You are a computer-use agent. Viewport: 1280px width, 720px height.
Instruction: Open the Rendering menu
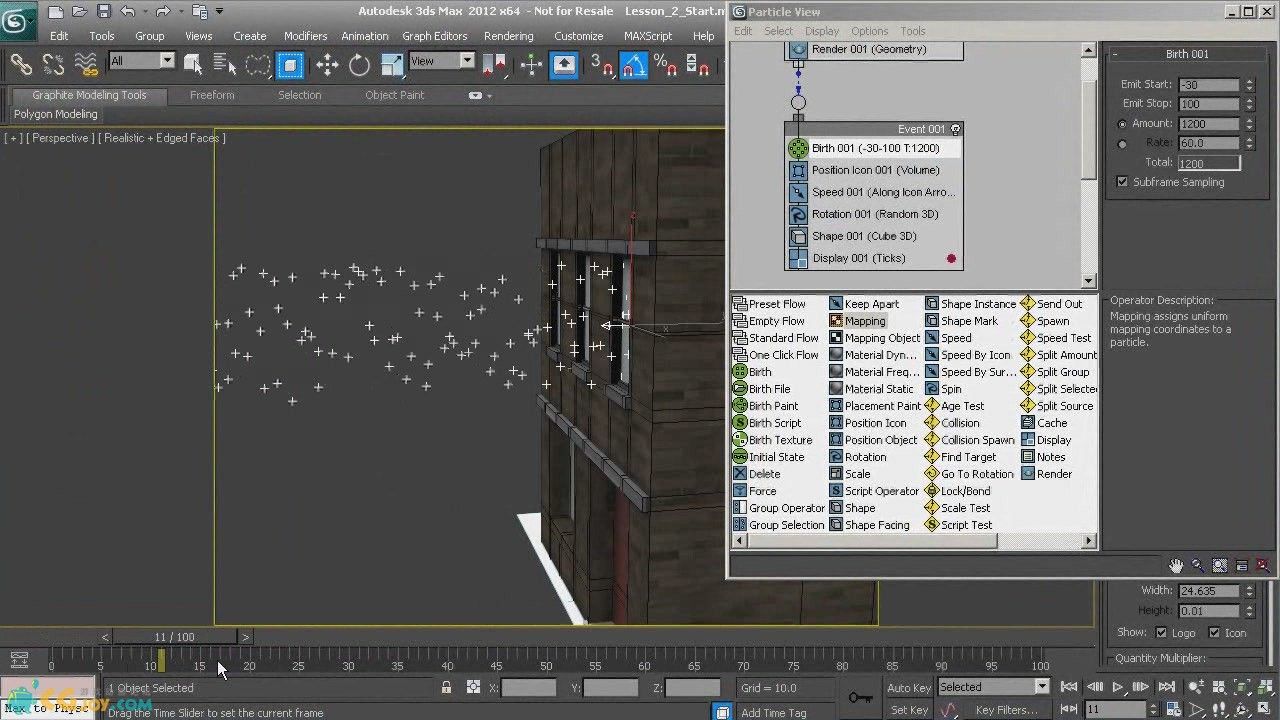click(x=508, y=36)
